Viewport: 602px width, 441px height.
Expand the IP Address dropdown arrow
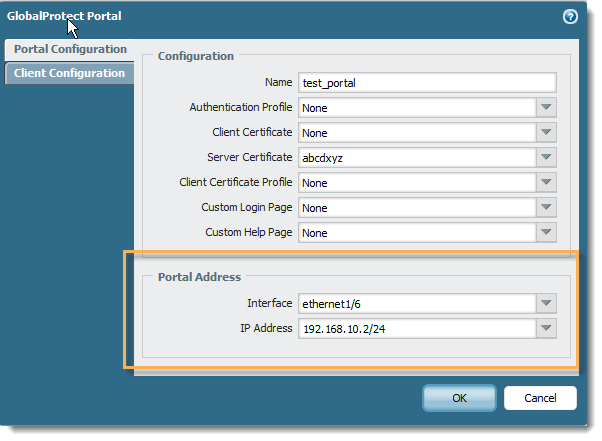point(546,328)
